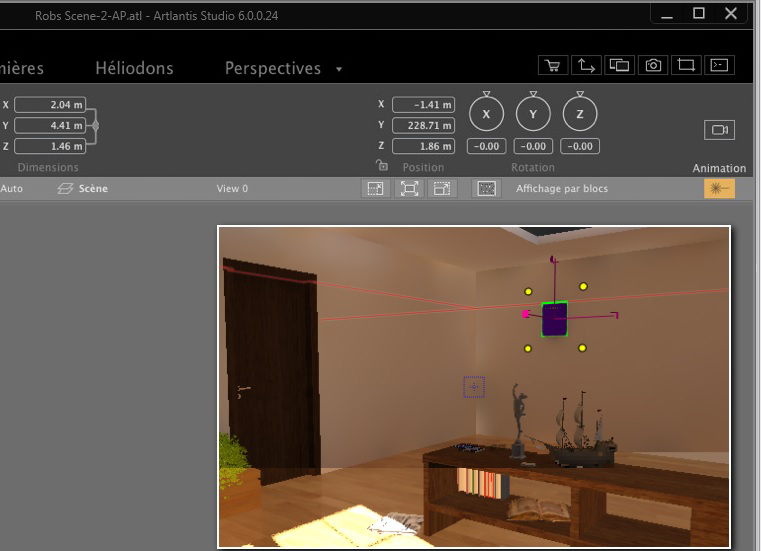
Task: Expand the Perspectives dropdown arrow
Action: tap(339, 70)
